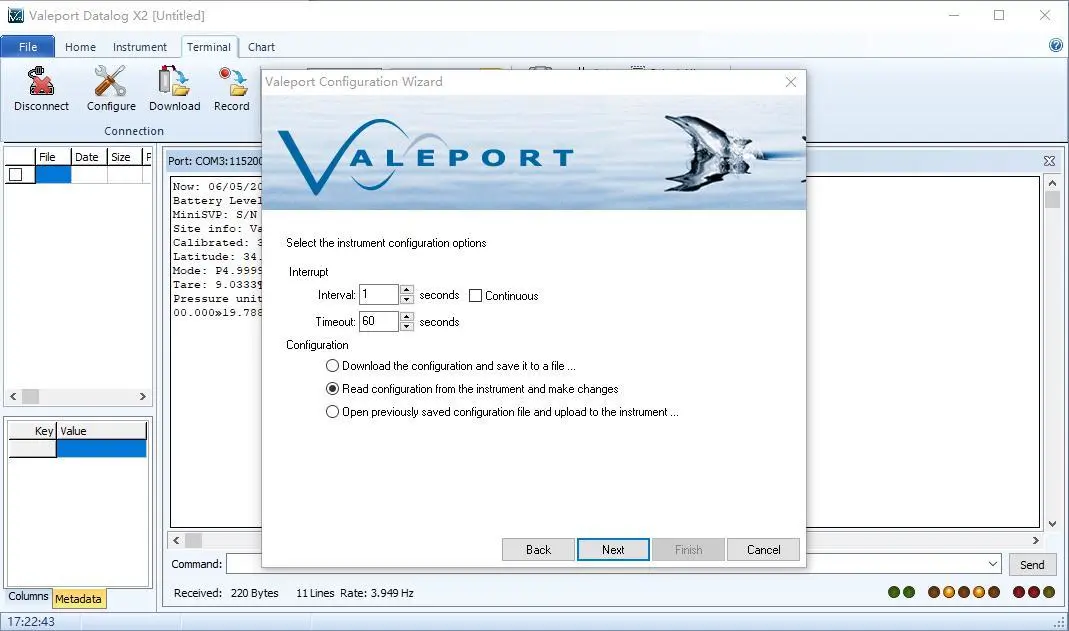Increase the Interval value with up arrow

click(406, 290)
